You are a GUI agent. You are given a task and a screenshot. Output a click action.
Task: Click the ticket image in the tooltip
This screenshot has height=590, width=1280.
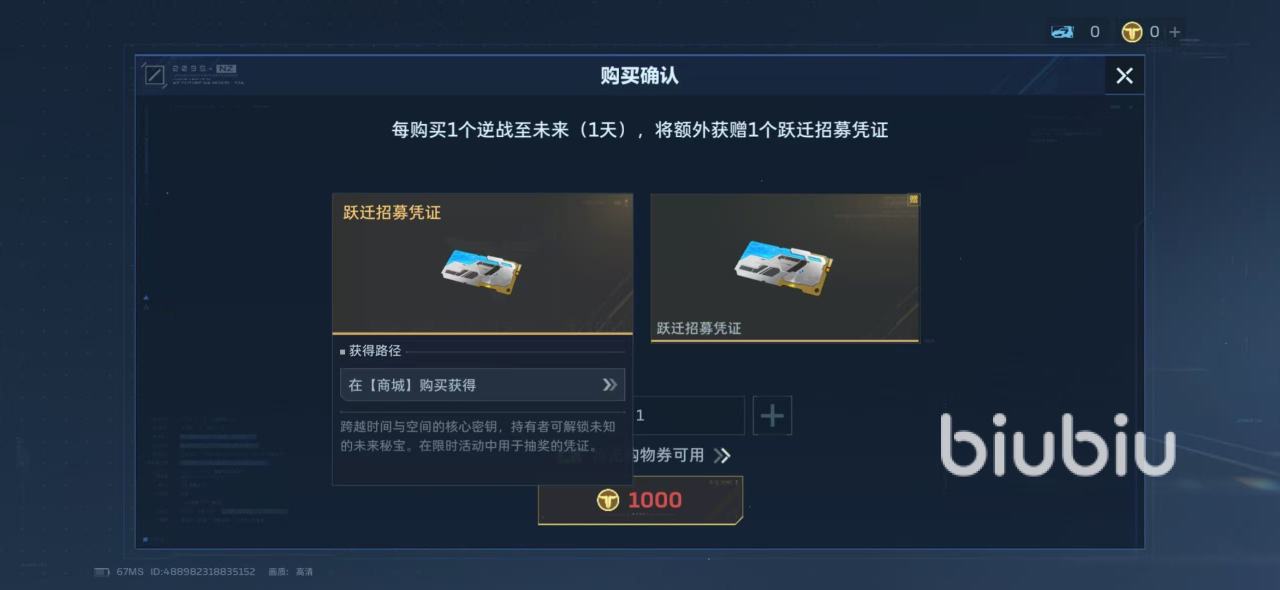481,268
